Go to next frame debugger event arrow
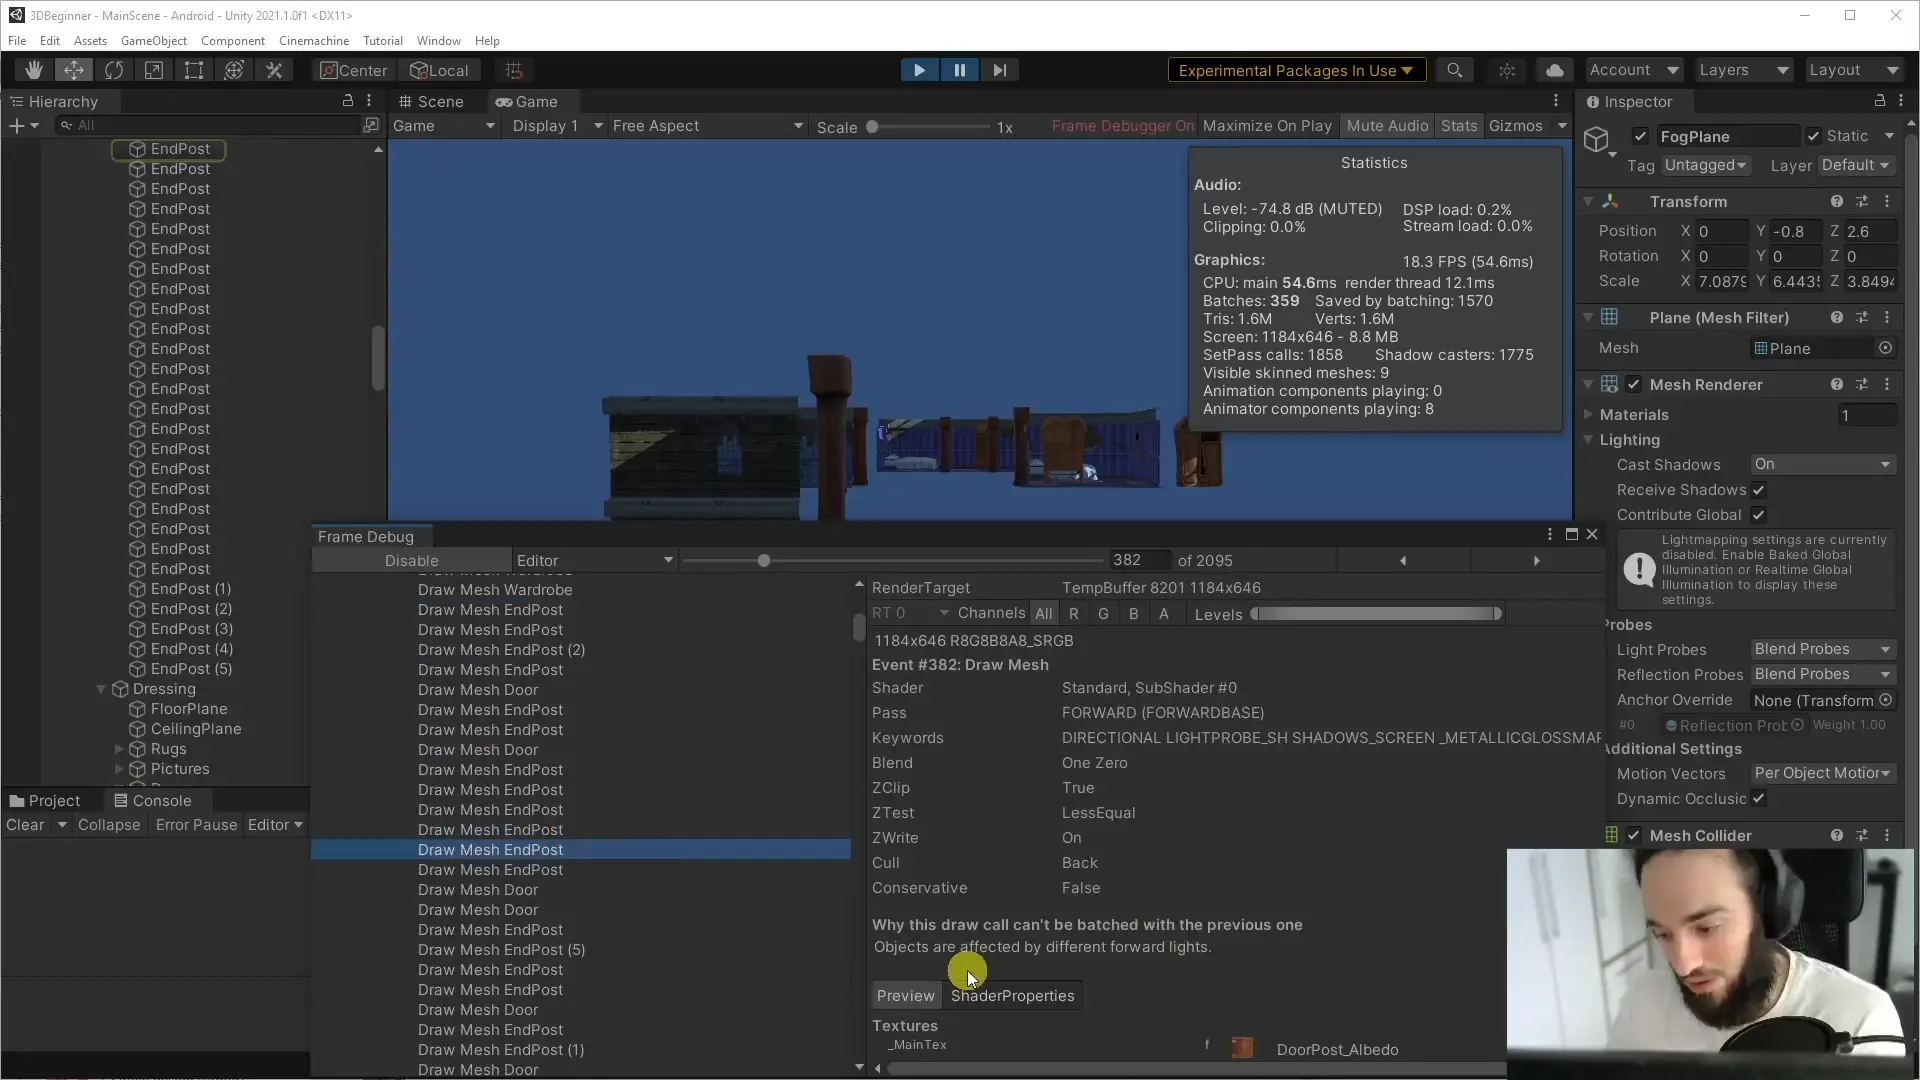 (x=1536, y=561)
